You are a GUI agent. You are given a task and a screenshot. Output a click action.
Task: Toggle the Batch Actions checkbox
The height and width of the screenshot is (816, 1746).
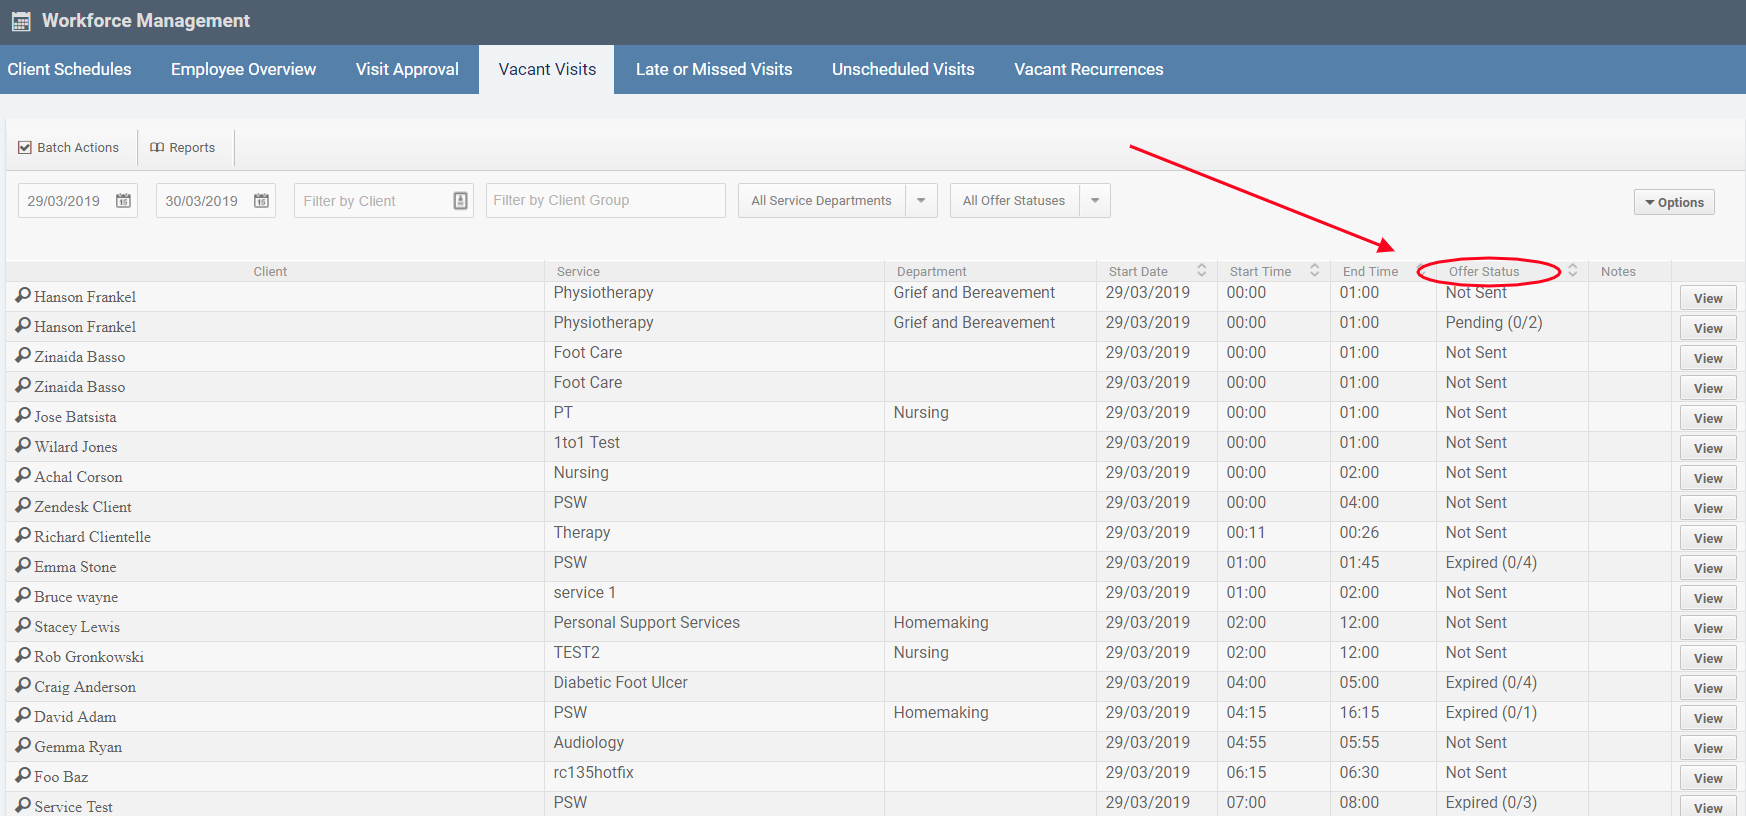[25, 147]
